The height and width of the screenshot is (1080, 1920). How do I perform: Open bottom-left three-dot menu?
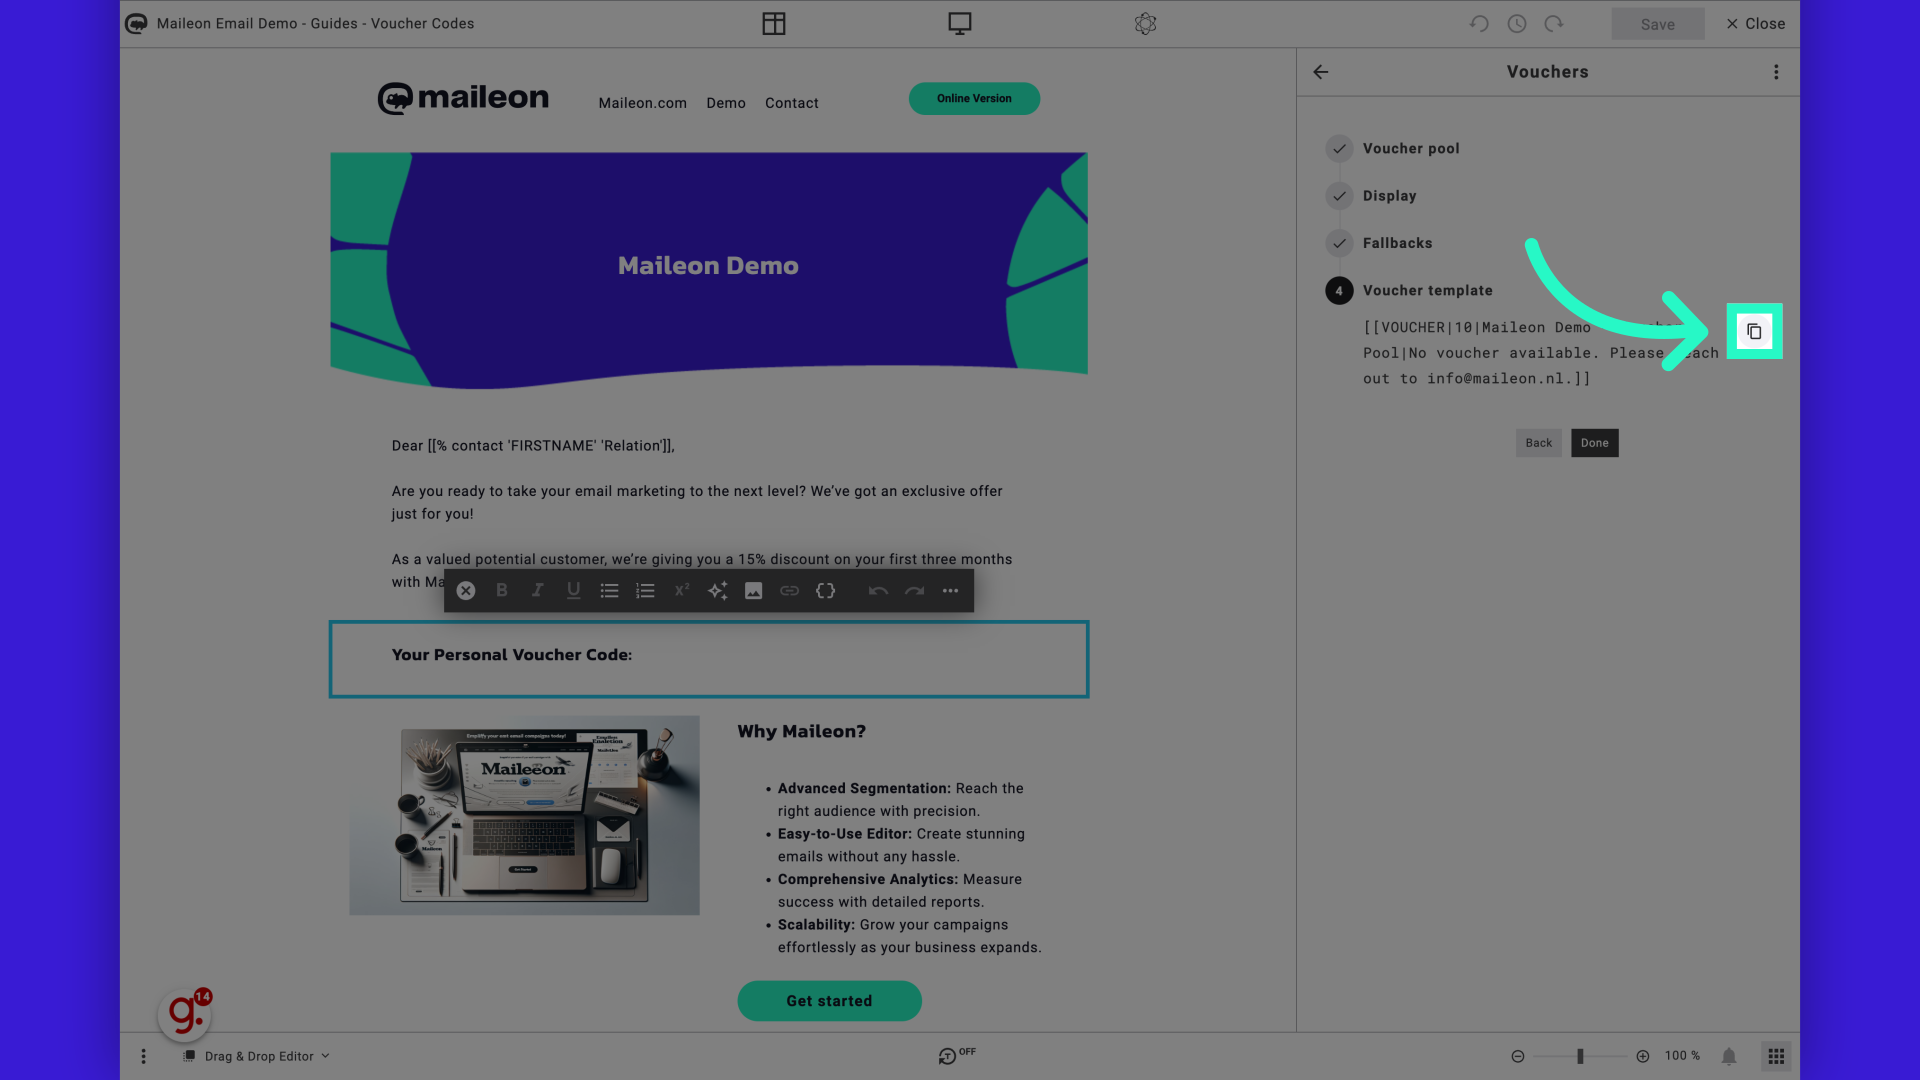click(143, 1056)
